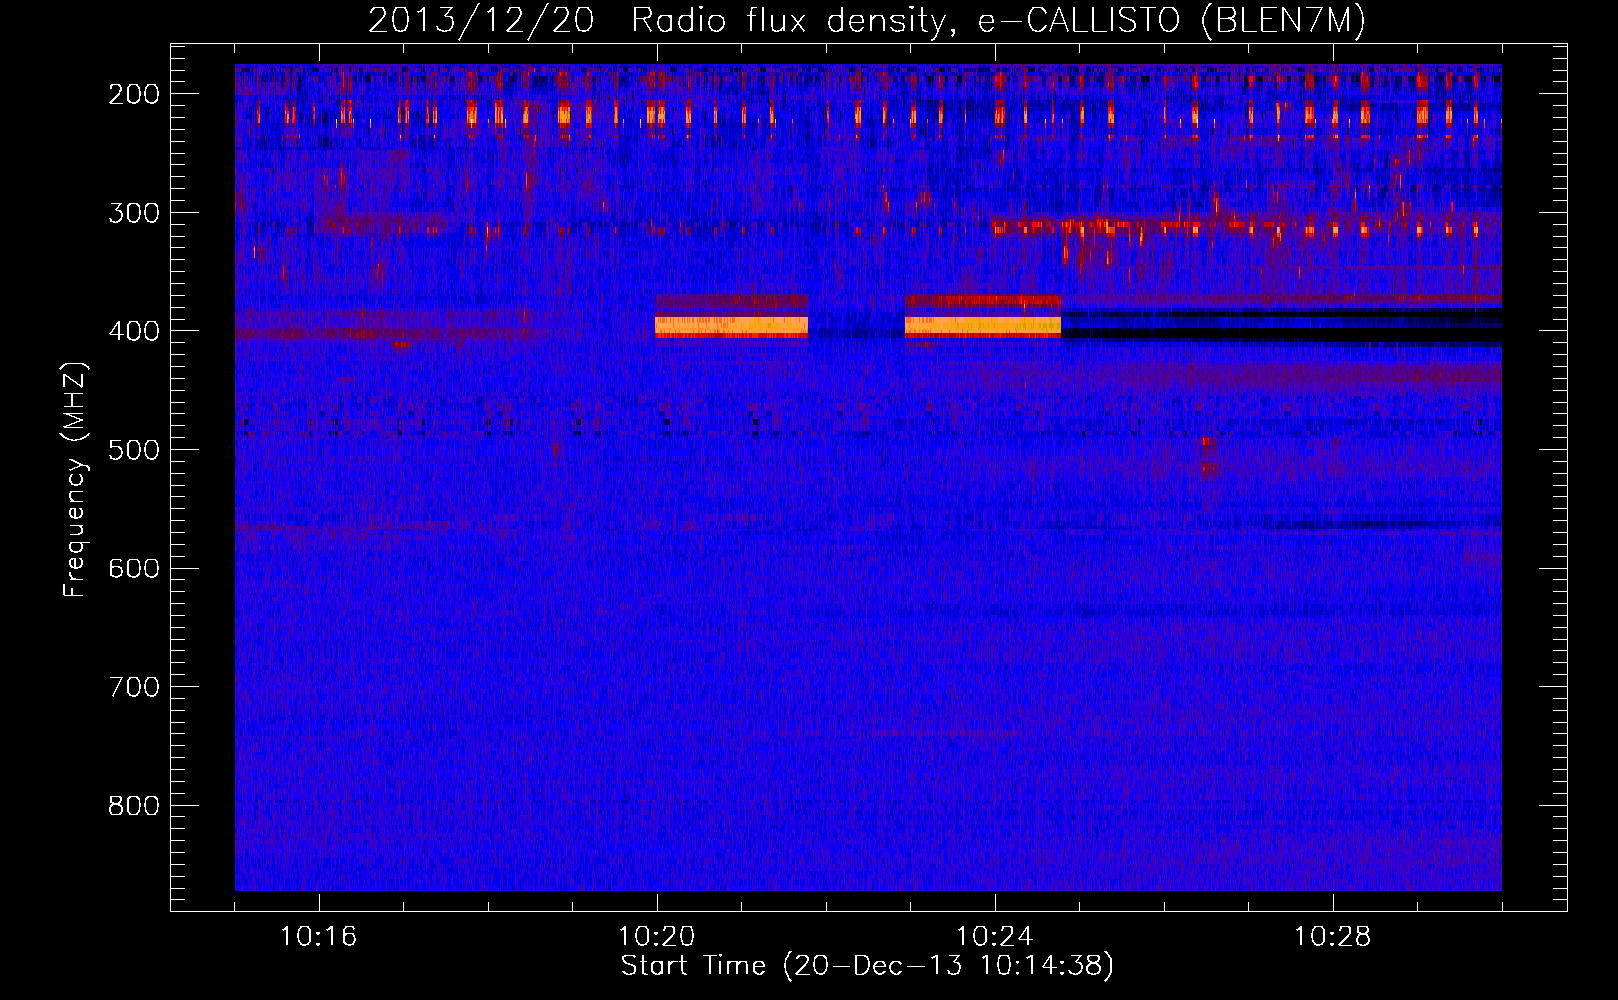Click the small red burst spot near 500 MHz
Screen dimensions: 1618x1000
pos(1208,455)
